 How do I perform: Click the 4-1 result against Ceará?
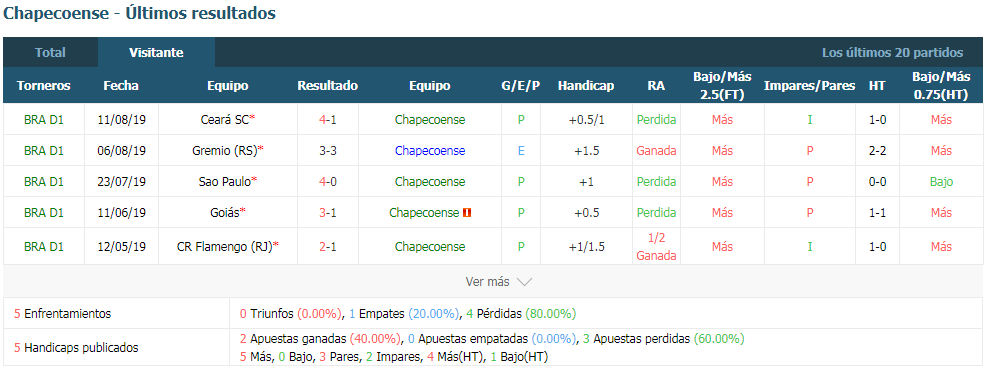[328, 120]
